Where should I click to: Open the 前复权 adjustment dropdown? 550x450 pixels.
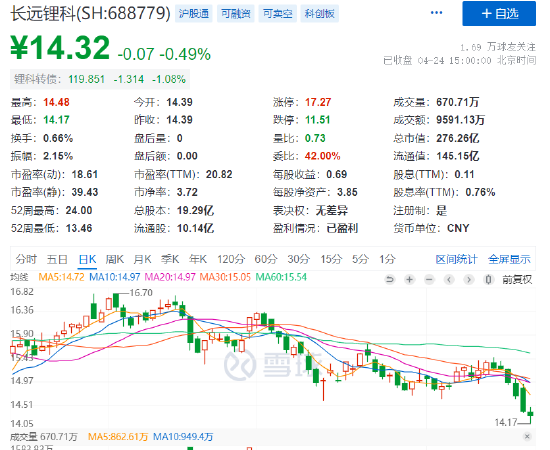pos(517,280)
